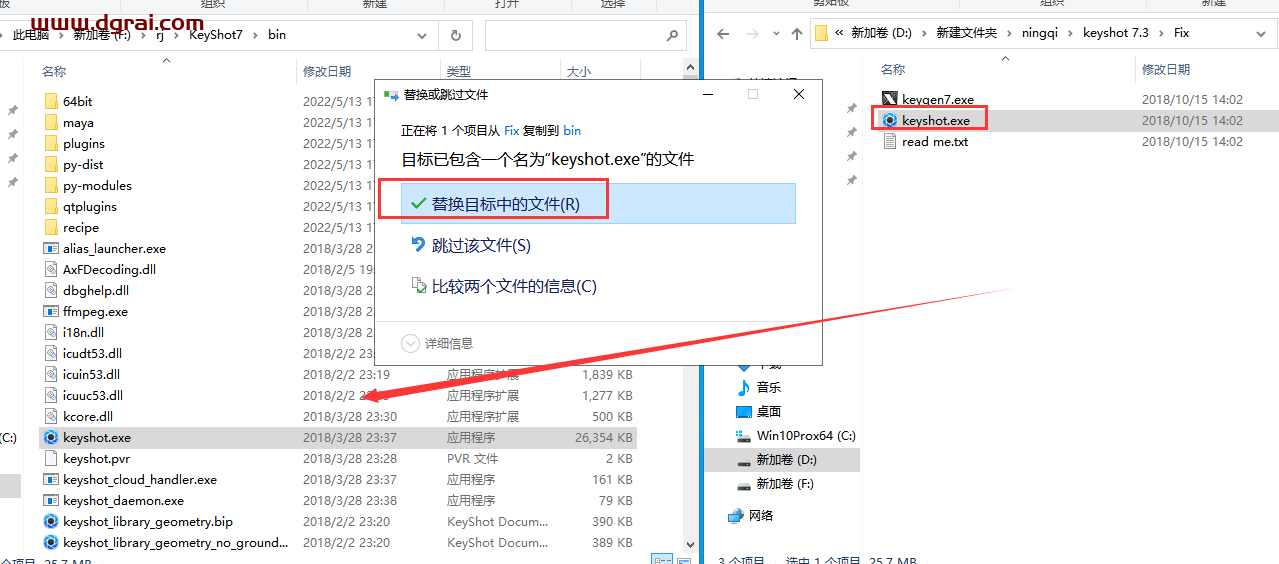The height and width of the screenshot is (564, 1279).
Task: Click keyshot 7.3 breadcrumb in Fix window
Action: click(1116, 33)
